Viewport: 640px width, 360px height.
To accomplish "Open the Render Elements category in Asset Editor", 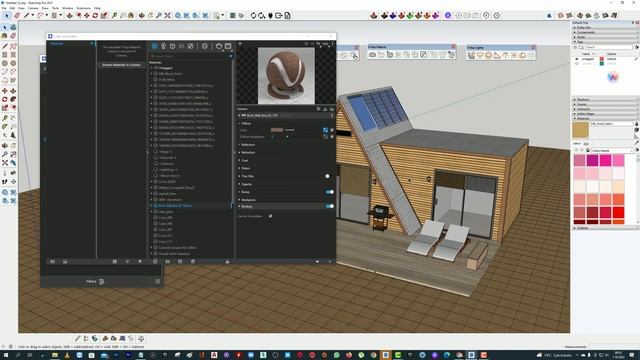I will pos(181,46).
